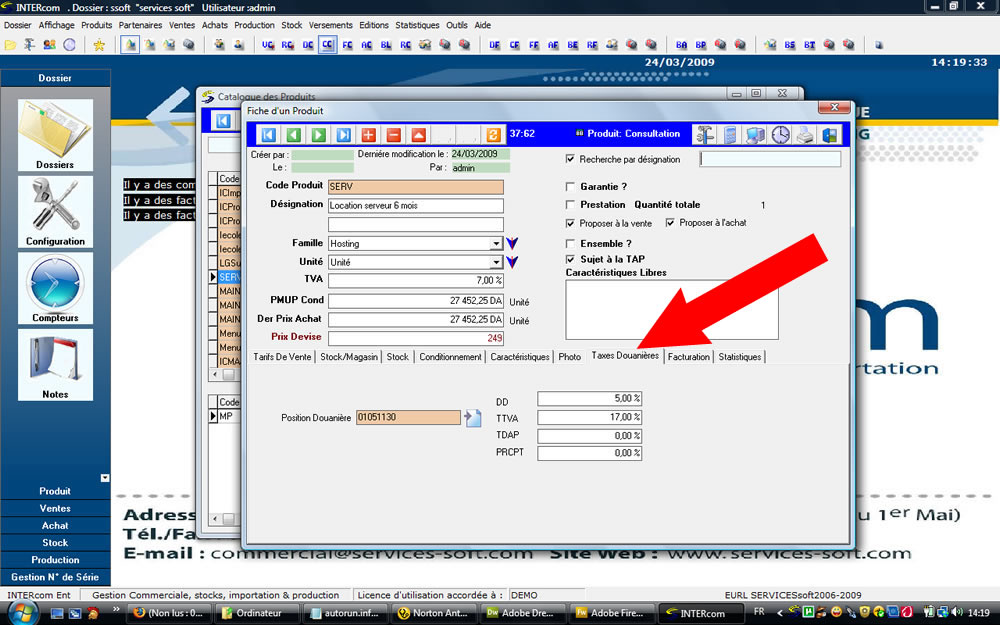1000x625 pixels.
Task: Click the lookup icon beside Position Douanière
Action: [x=473, y=418]
